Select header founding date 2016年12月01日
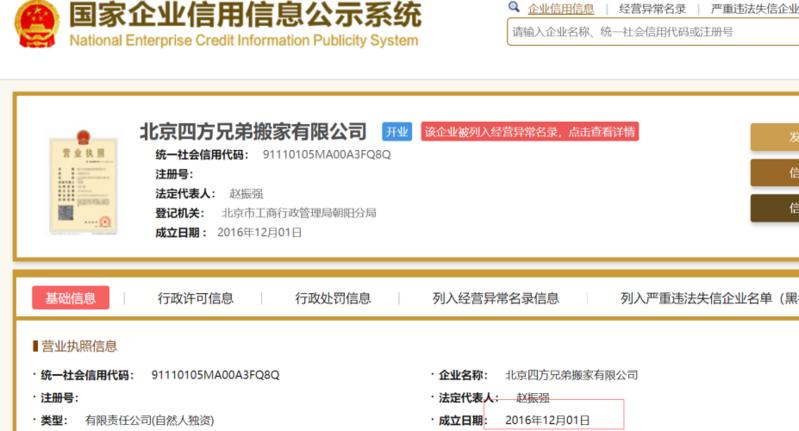 [259, 232]
